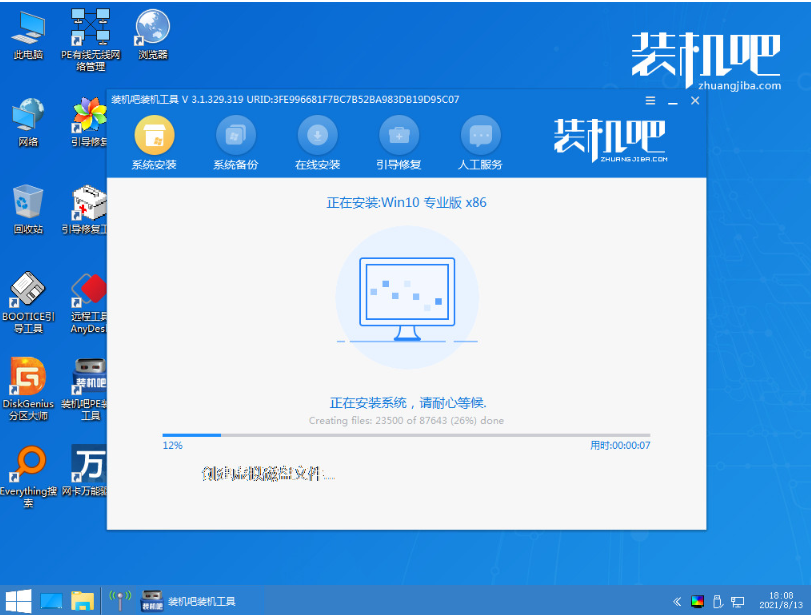Launch PE有线无线网络管理 shortcut
The image size is (811, 615).
[91, 40]
